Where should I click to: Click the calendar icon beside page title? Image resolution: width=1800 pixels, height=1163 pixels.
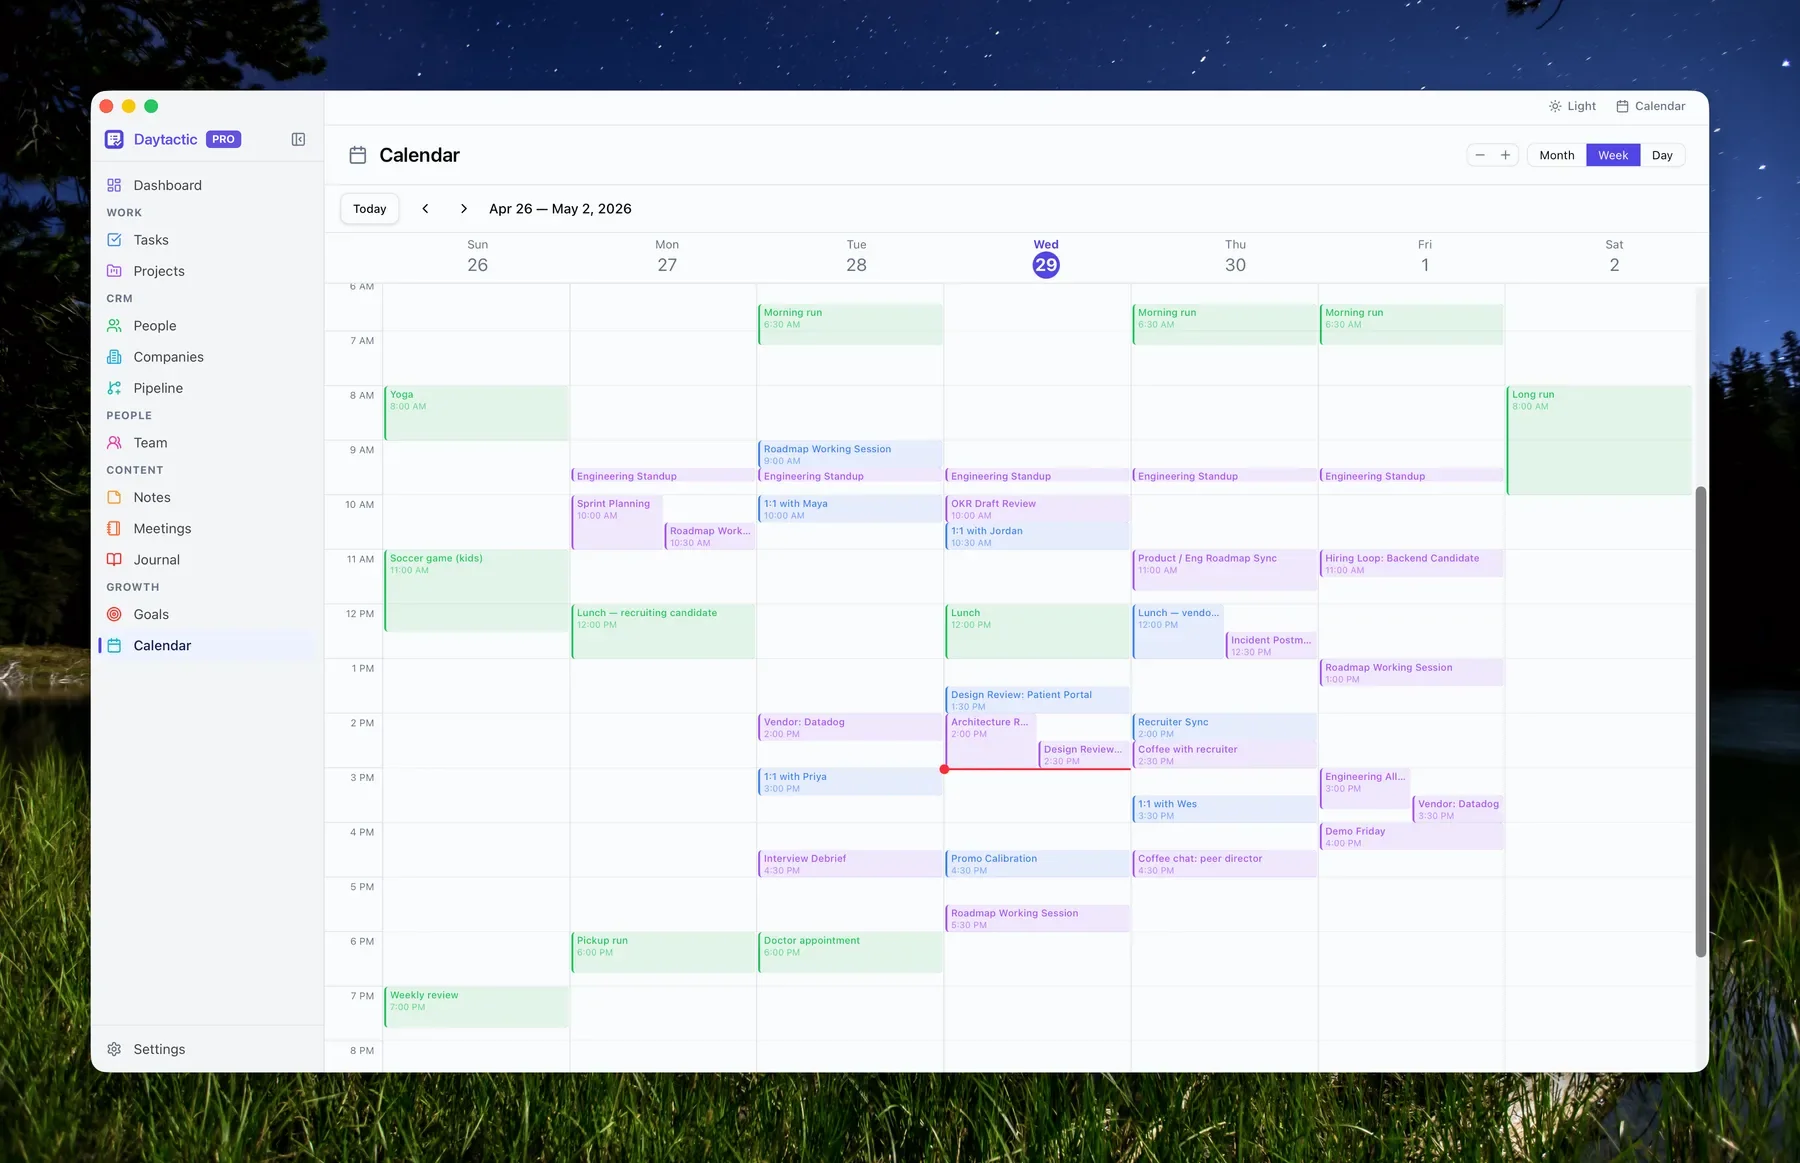[x=358, y=155]
